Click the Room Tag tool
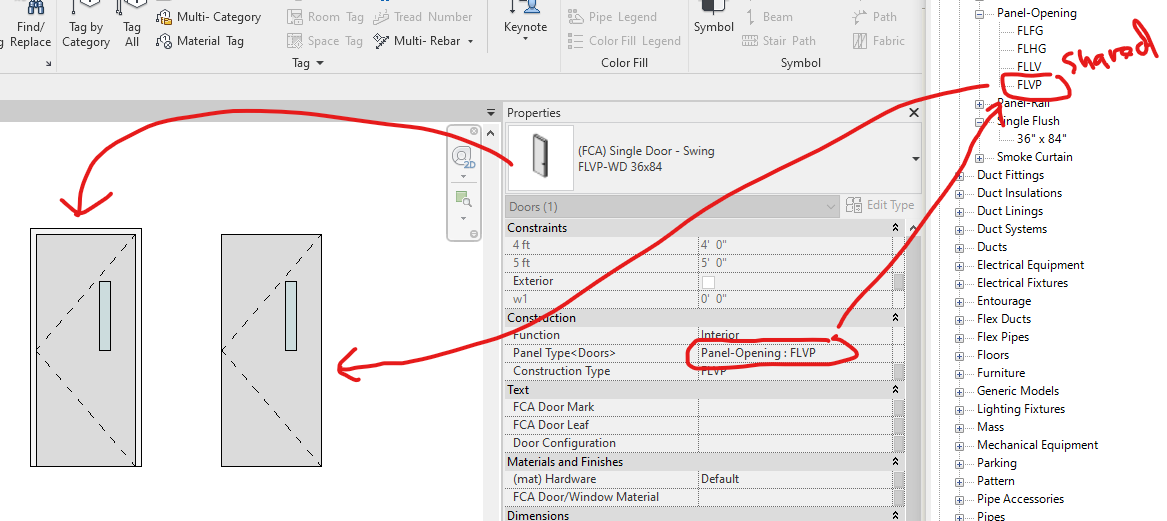Viewport: 1167px width, 521px height. (325, 16)
